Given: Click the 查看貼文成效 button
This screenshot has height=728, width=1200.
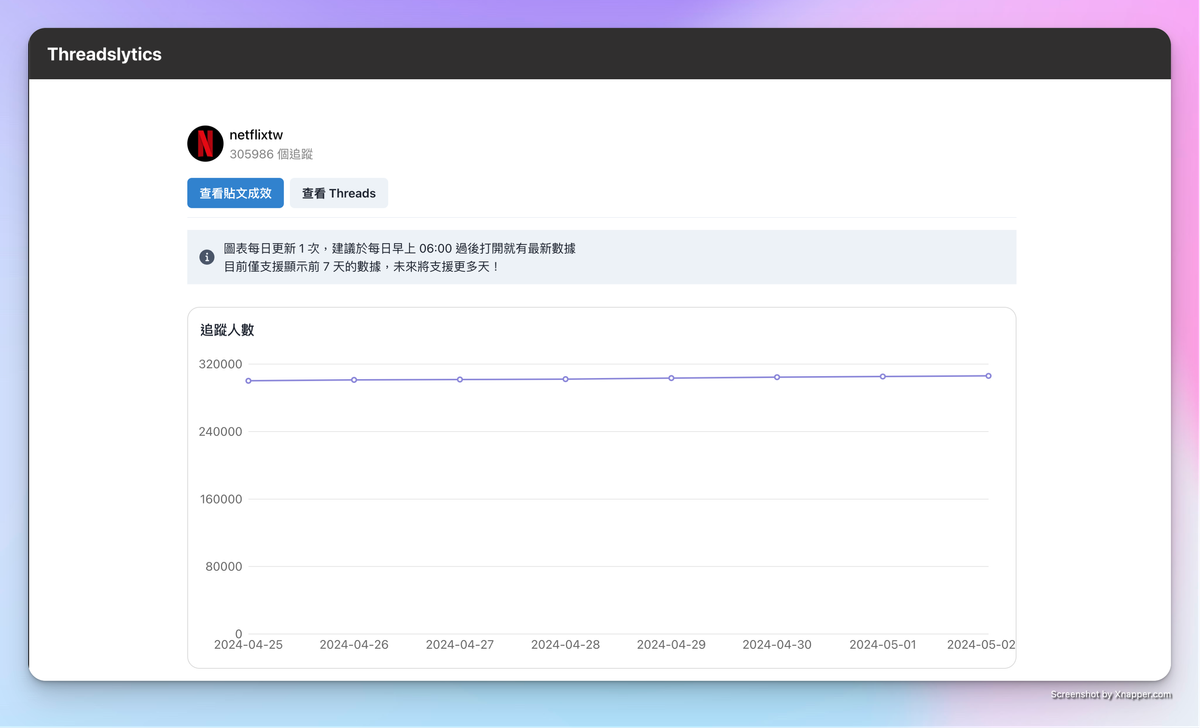Looking at the screenshot, I should 235,193.
